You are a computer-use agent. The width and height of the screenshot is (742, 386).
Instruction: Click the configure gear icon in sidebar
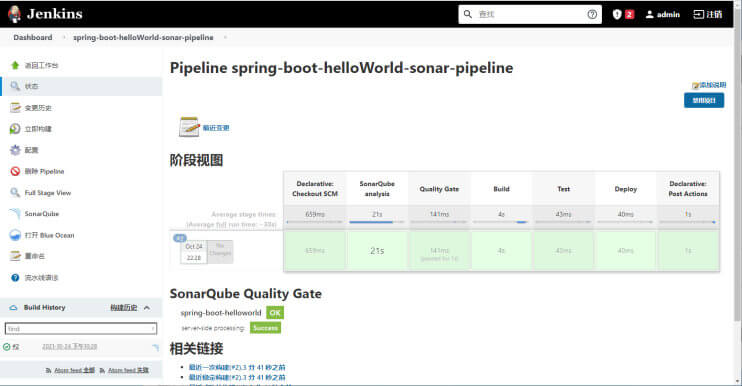pos(15,150)
